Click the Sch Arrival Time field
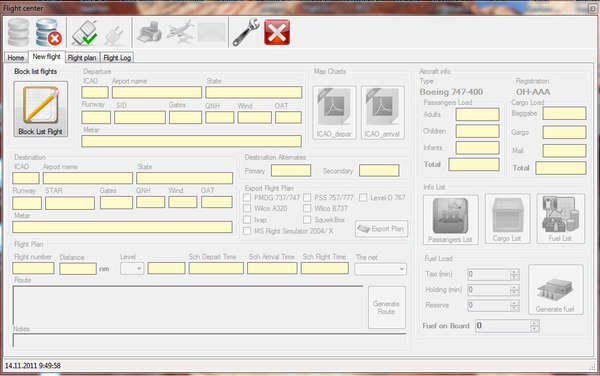The height and width of the screenshot is (376, 600). 272,268
